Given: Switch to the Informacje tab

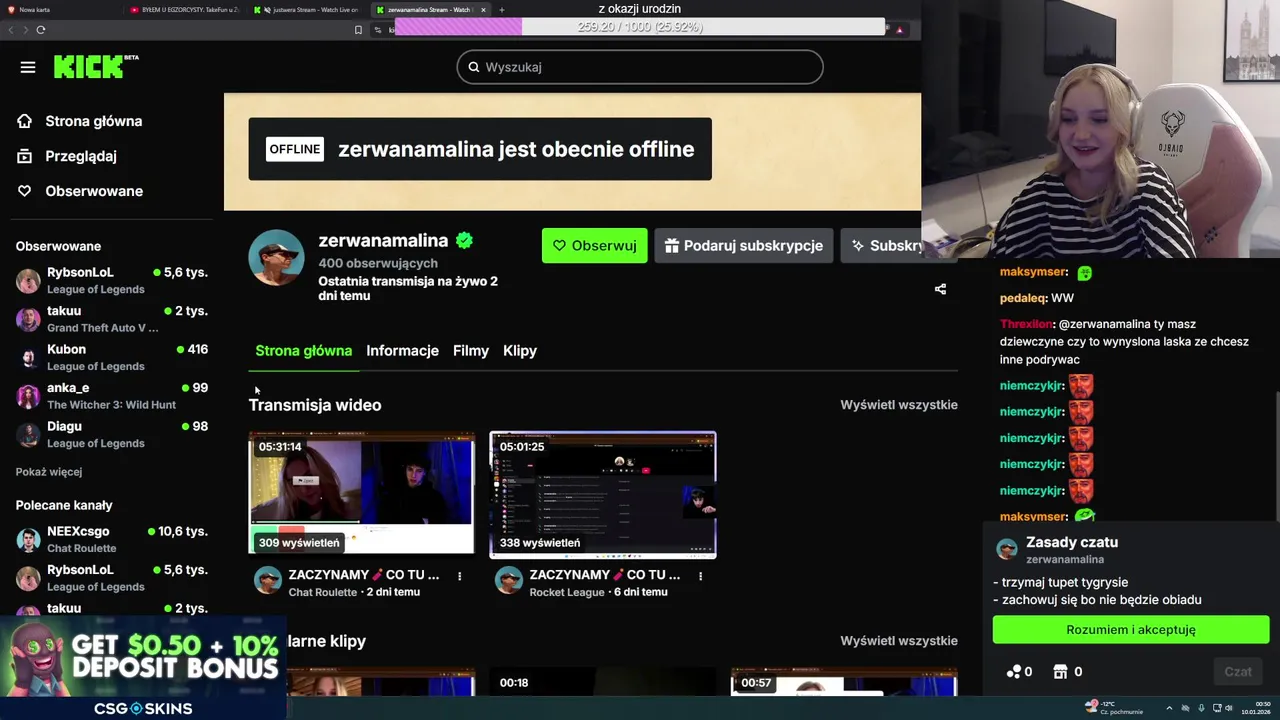Looking at the screenshot, I should 402,351.
